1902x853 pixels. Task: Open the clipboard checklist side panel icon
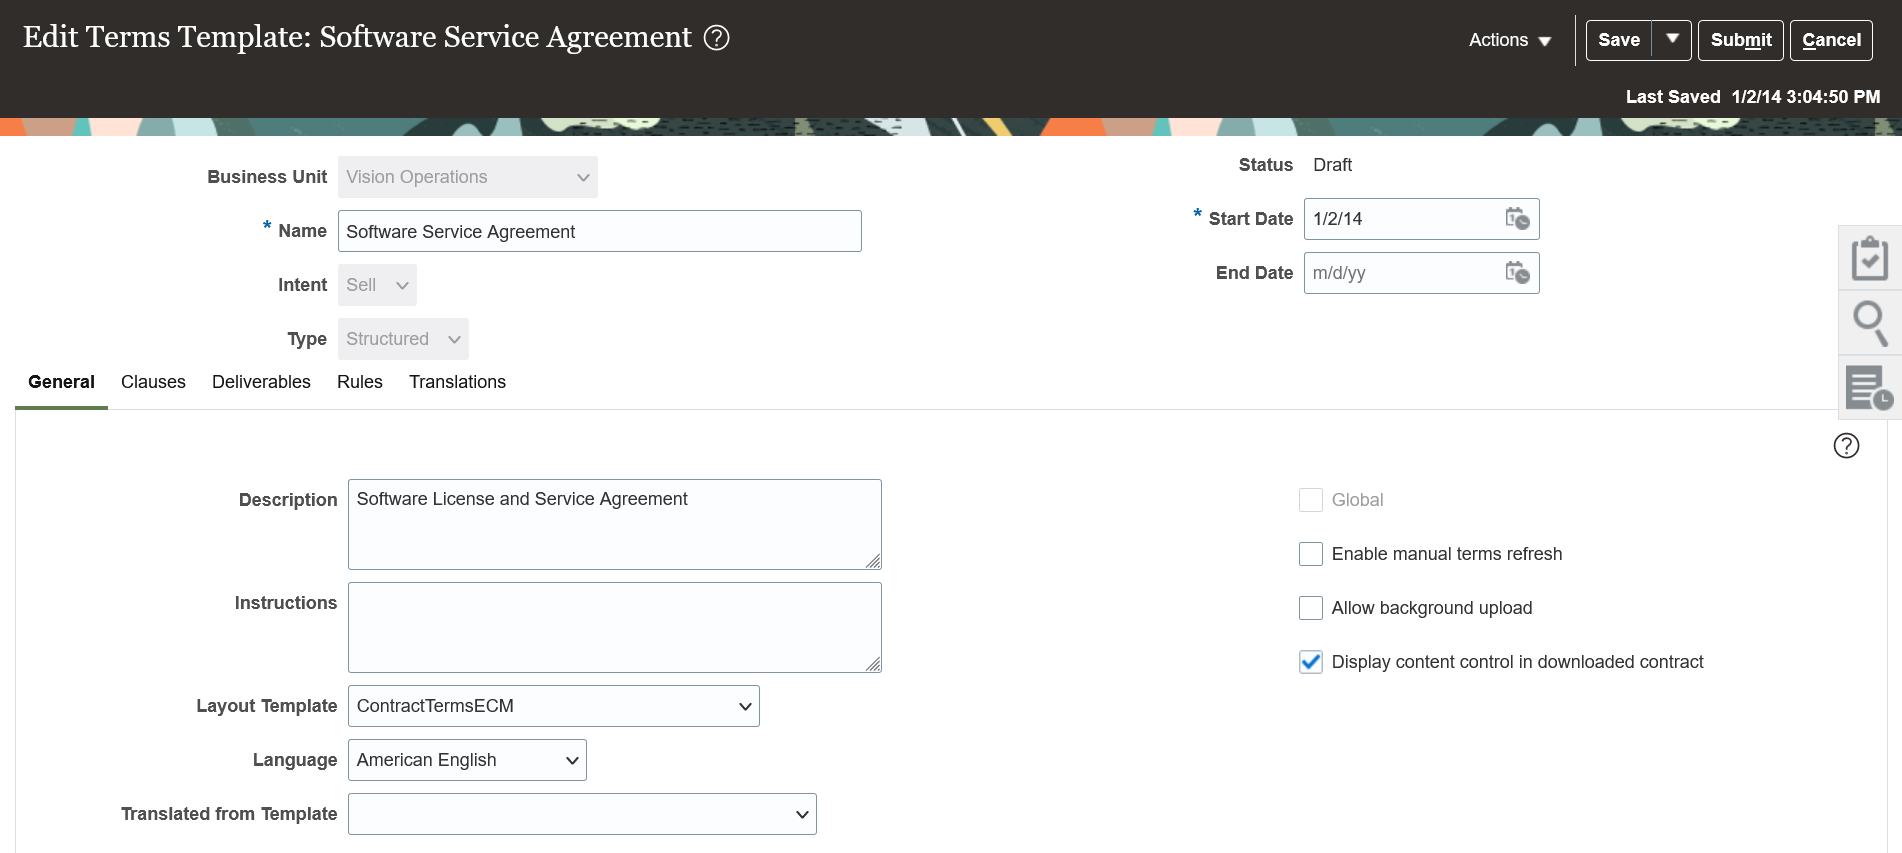click(1869, 258)
